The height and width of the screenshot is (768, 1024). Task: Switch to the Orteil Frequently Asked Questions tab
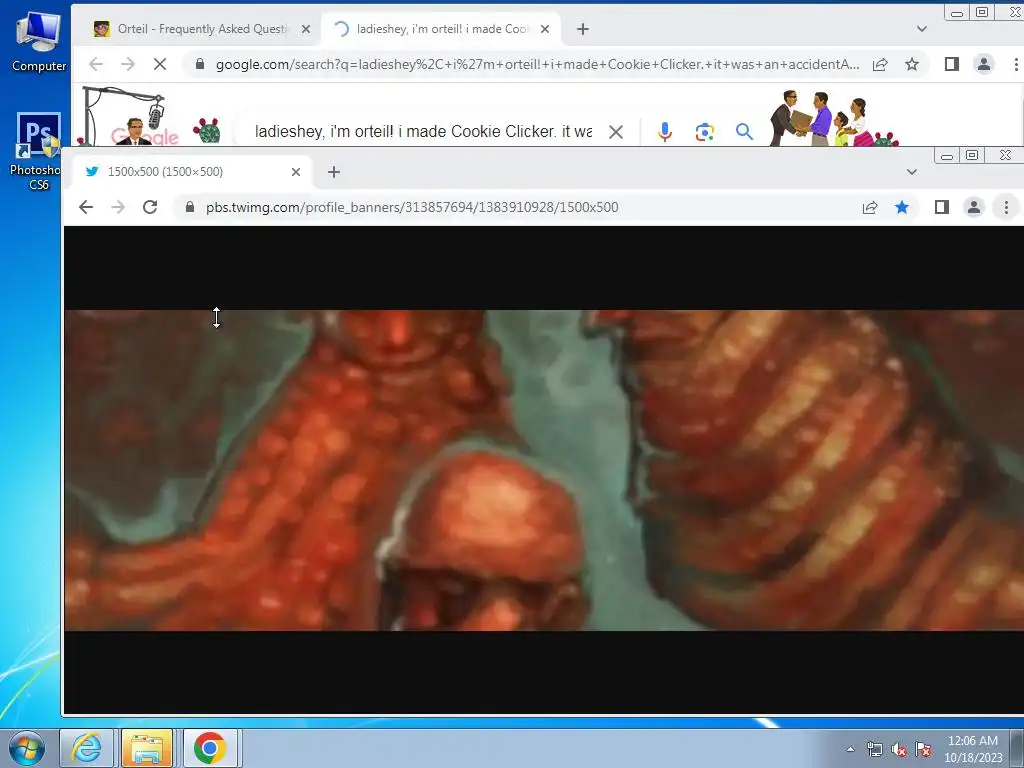pyautogui.click(x=202, y=29)
